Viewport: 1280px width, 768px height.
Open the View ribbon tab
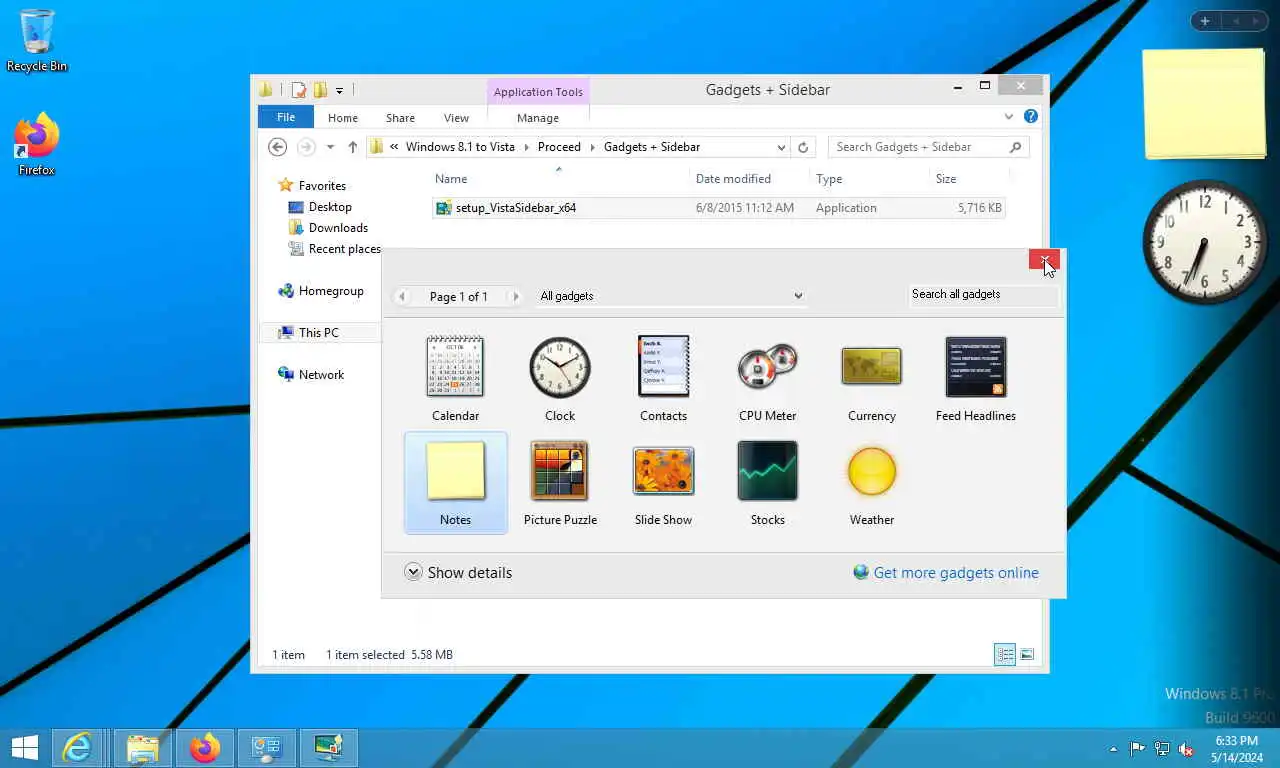pyautogui.click(x=456, y=117)
